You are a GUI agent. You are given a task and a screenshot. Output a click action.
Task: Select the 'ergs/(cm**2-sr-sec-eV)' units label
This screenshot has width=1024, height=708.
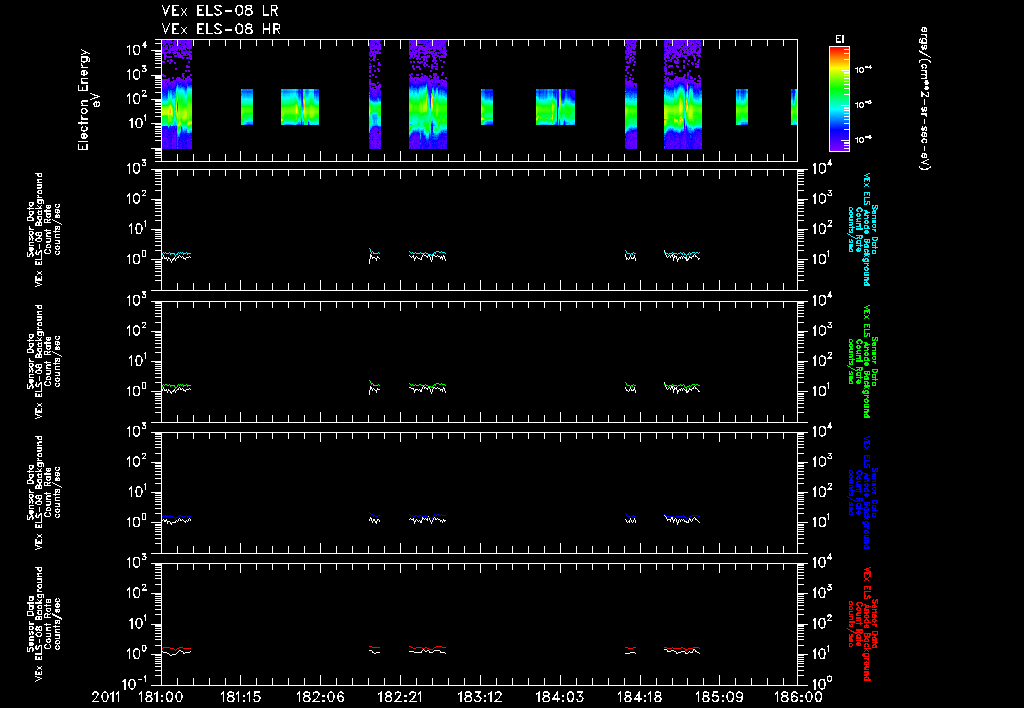tap(924, 99)
